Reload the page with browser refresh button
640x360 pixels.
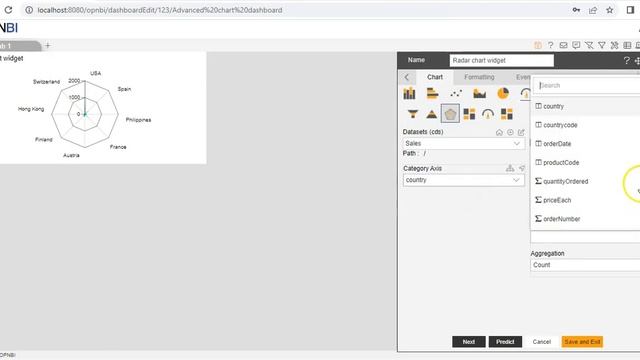8,10
